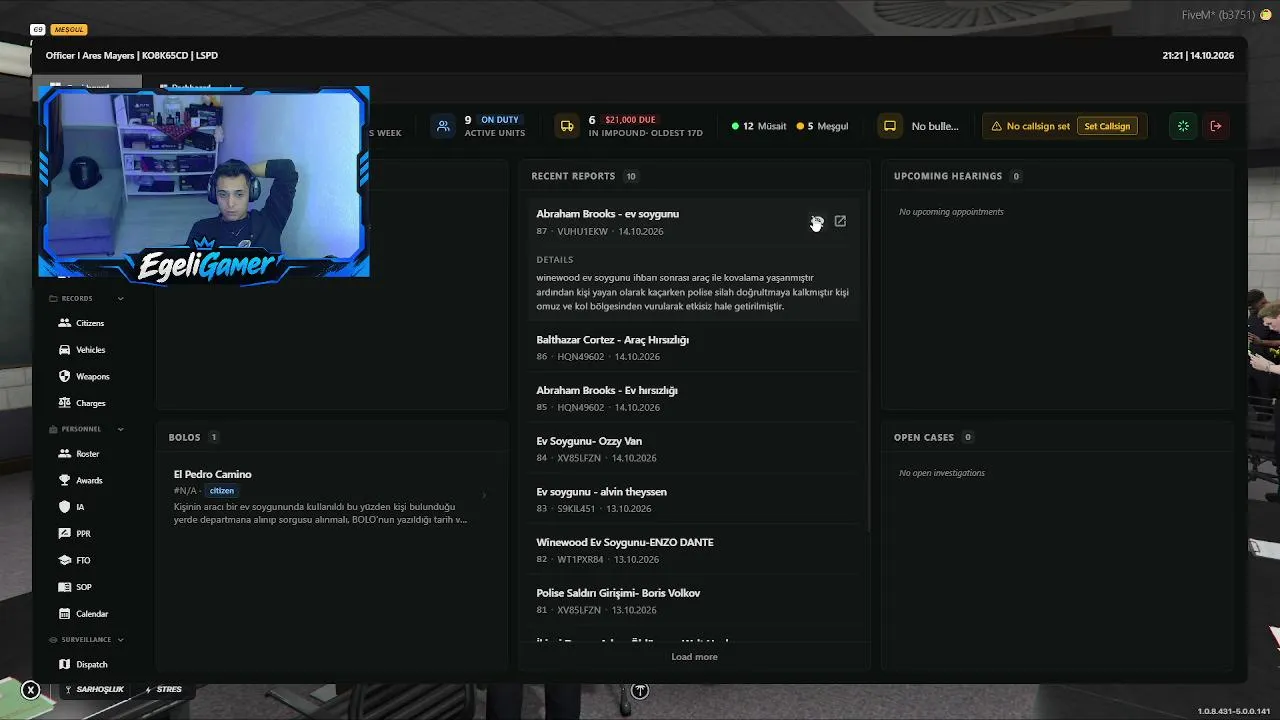
Task: Click the $21,000 DUE impound badge
Action: click(631, 120)
